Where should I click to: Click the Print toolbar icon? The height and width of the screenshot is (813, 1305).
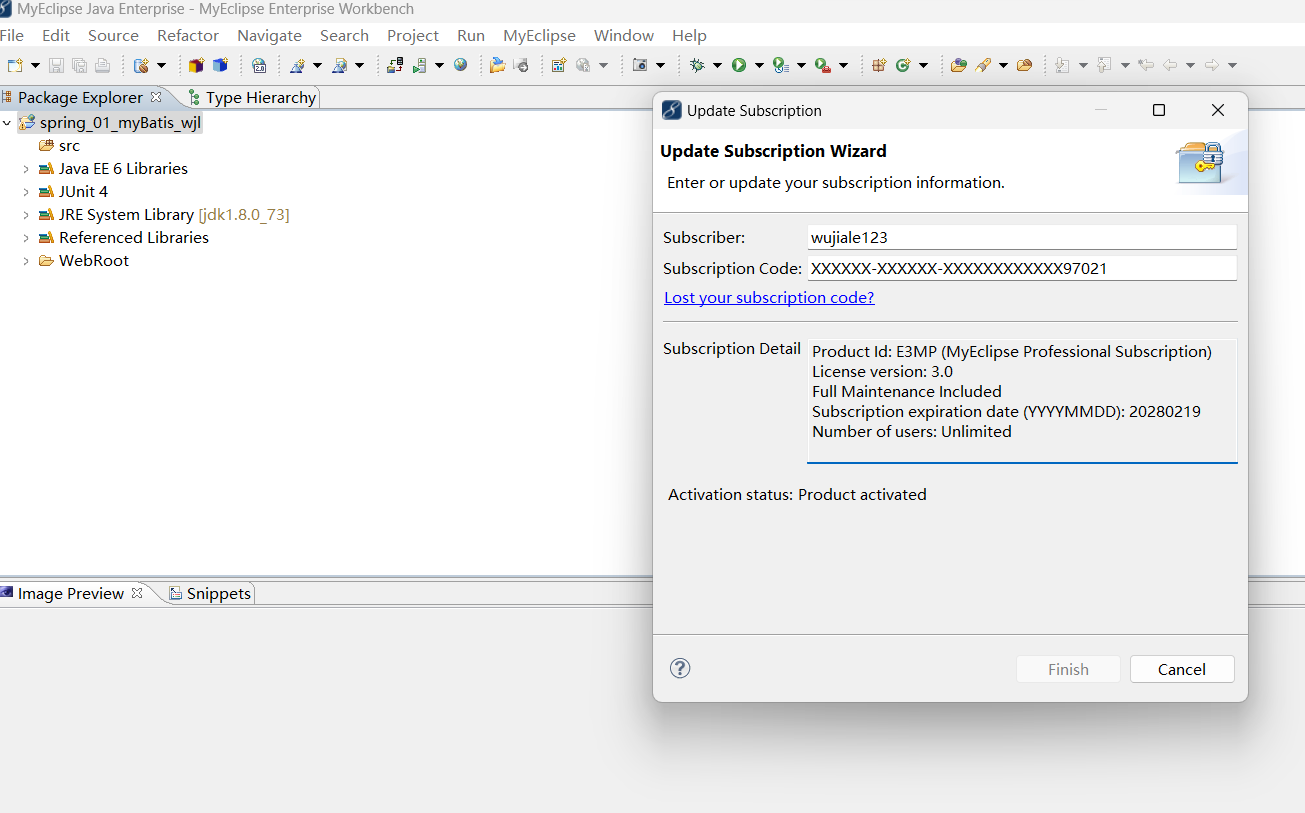102,65
